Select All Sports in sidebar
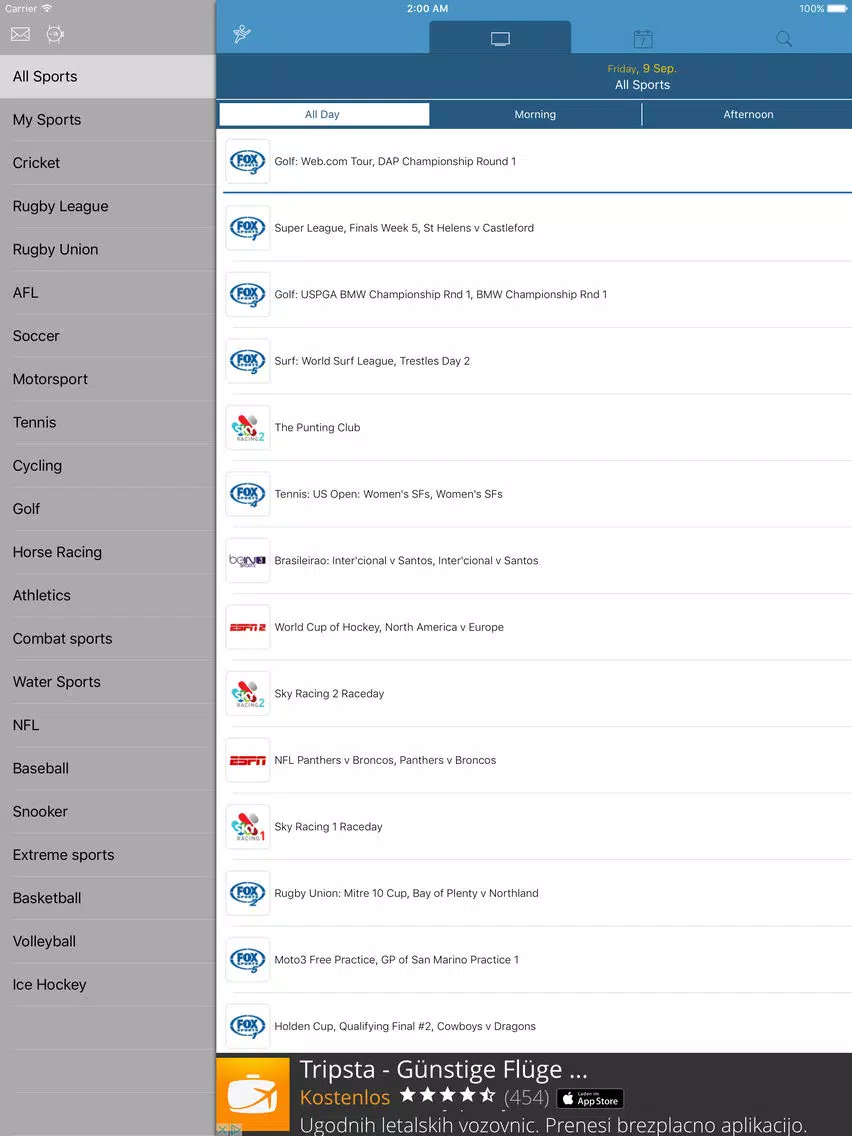Viewport: 852px width, 1136px height. [x=107, y=77]
